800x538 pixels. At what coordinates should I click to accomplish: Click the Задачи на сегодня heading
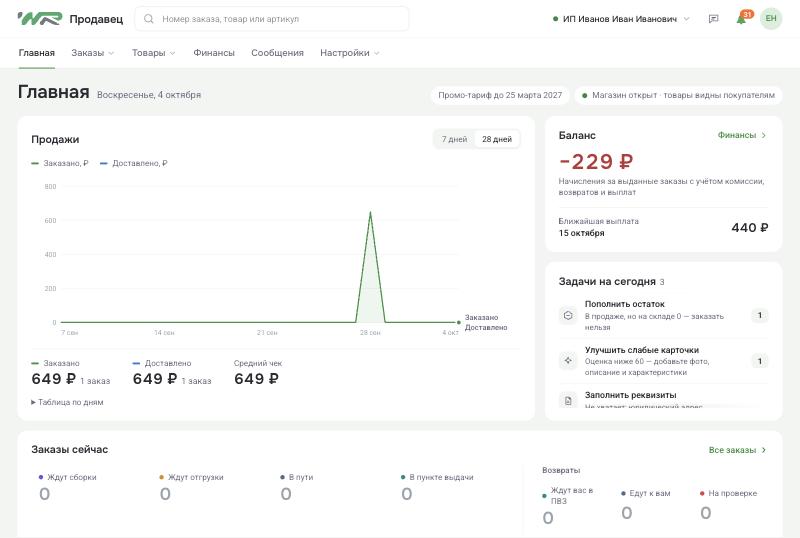point(607,282)
